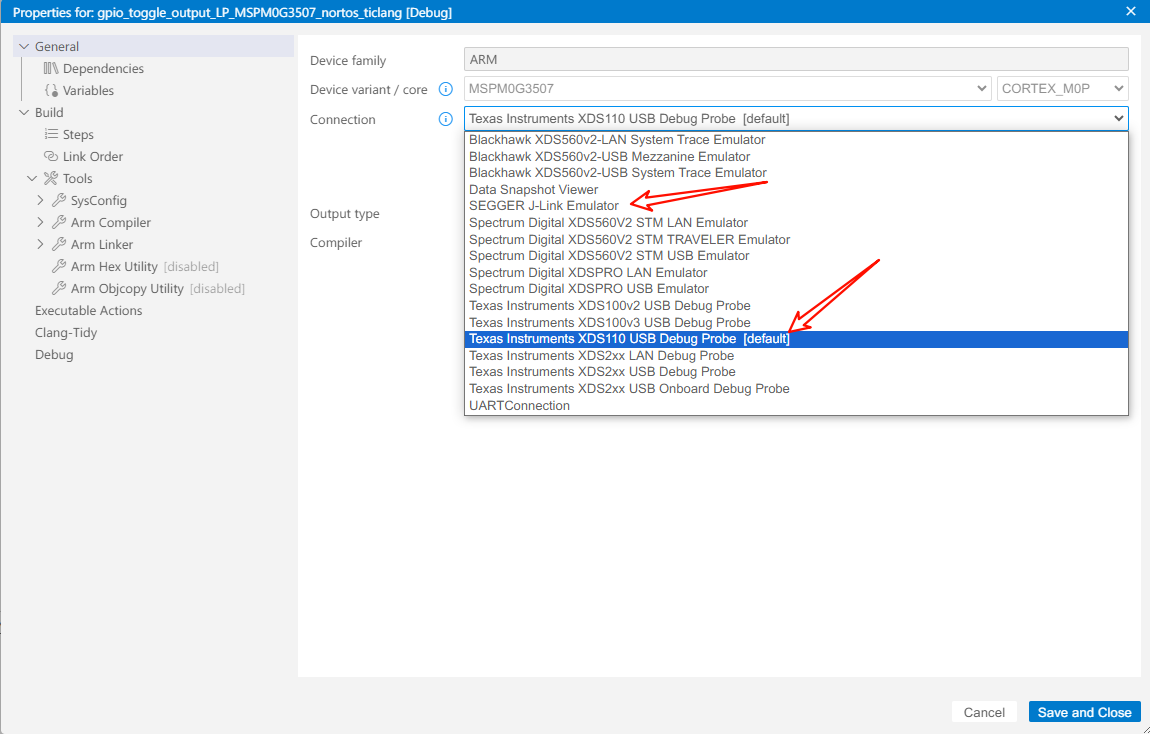Image resolution: width=1150 pixels, height=734 pixels.
Task: Click the Tools wrench-screwdriver icon
Action: click(51, 178)
